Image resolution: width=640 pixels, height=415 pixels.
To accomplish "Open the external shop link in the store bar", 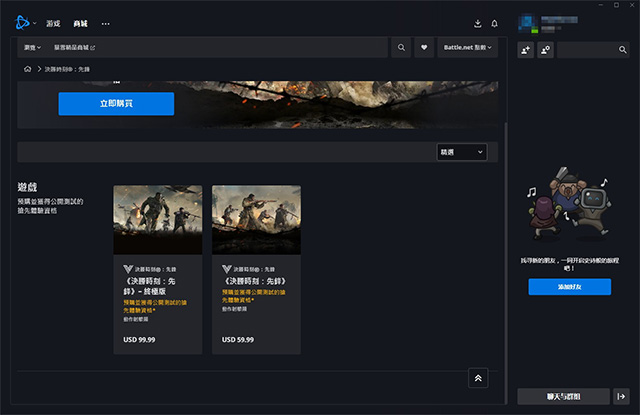I will tap(74, 47).
